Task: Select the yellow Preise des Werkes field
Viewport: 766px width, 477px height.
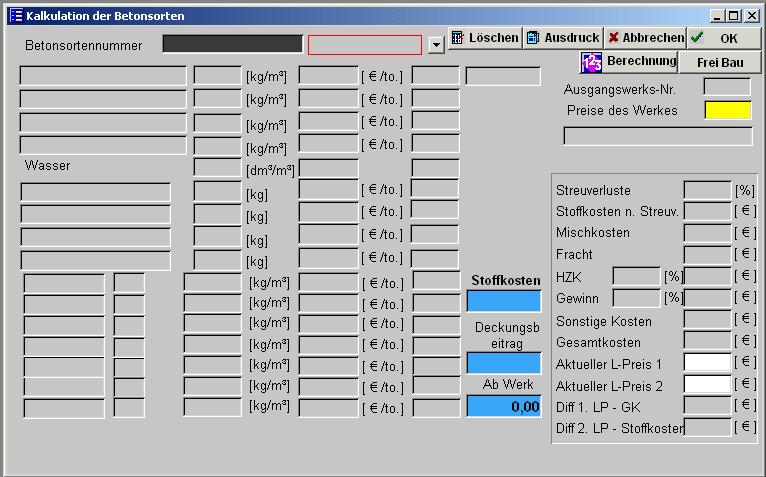Action: 727,110
